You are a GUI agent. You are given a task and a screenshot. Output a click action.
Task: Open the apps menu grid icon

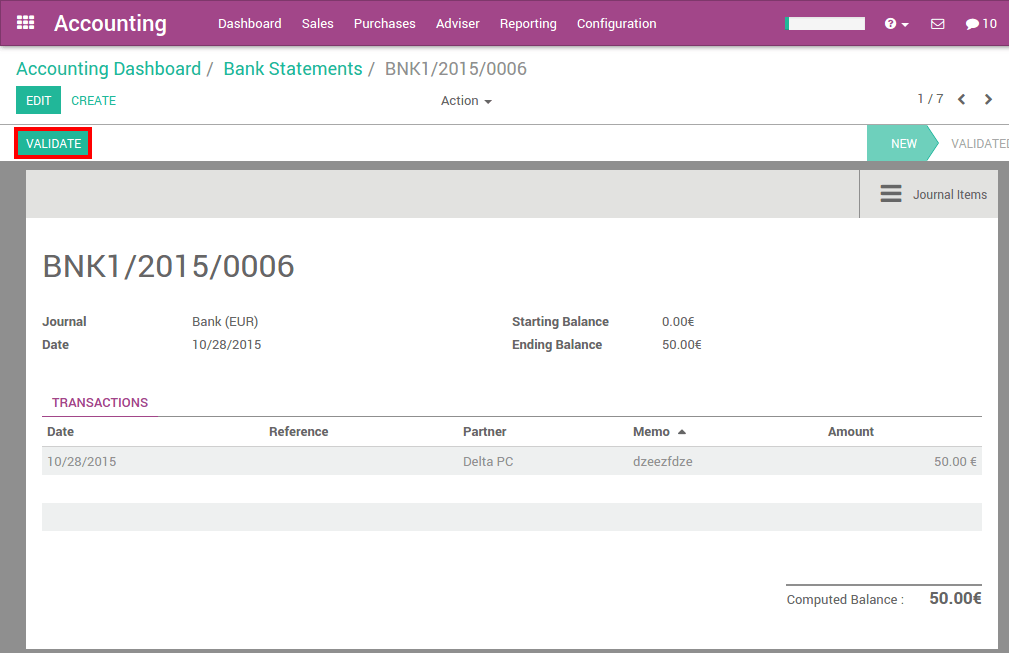tap(25, 23)
